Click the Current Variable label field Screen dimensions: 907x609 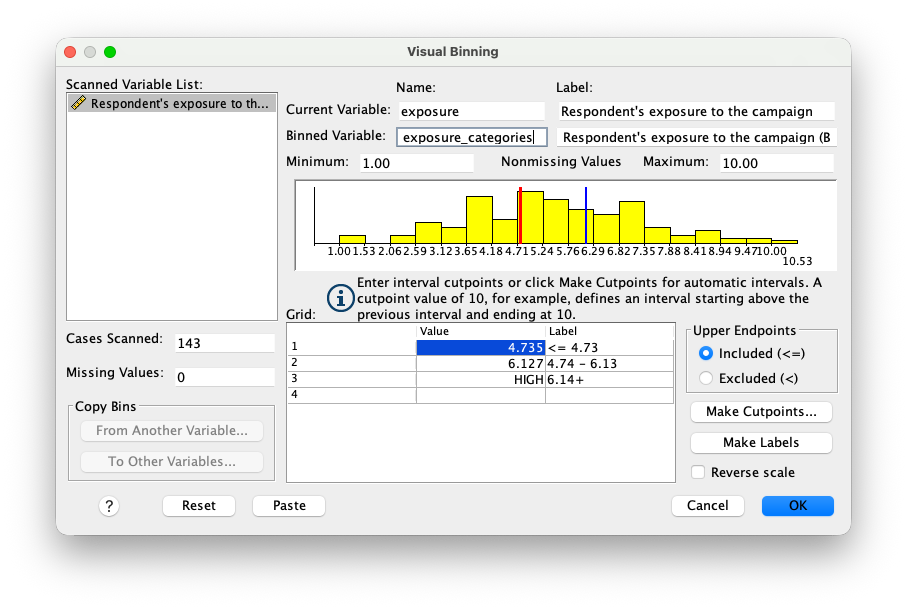tap(696, 111)
